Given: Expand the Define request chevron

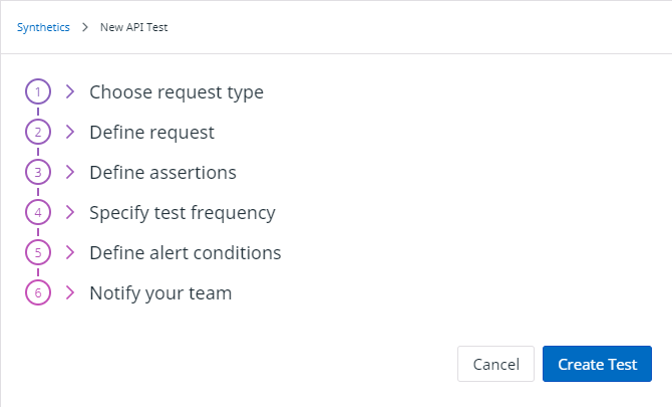Looking at the screenshot, I should (70, 132).
